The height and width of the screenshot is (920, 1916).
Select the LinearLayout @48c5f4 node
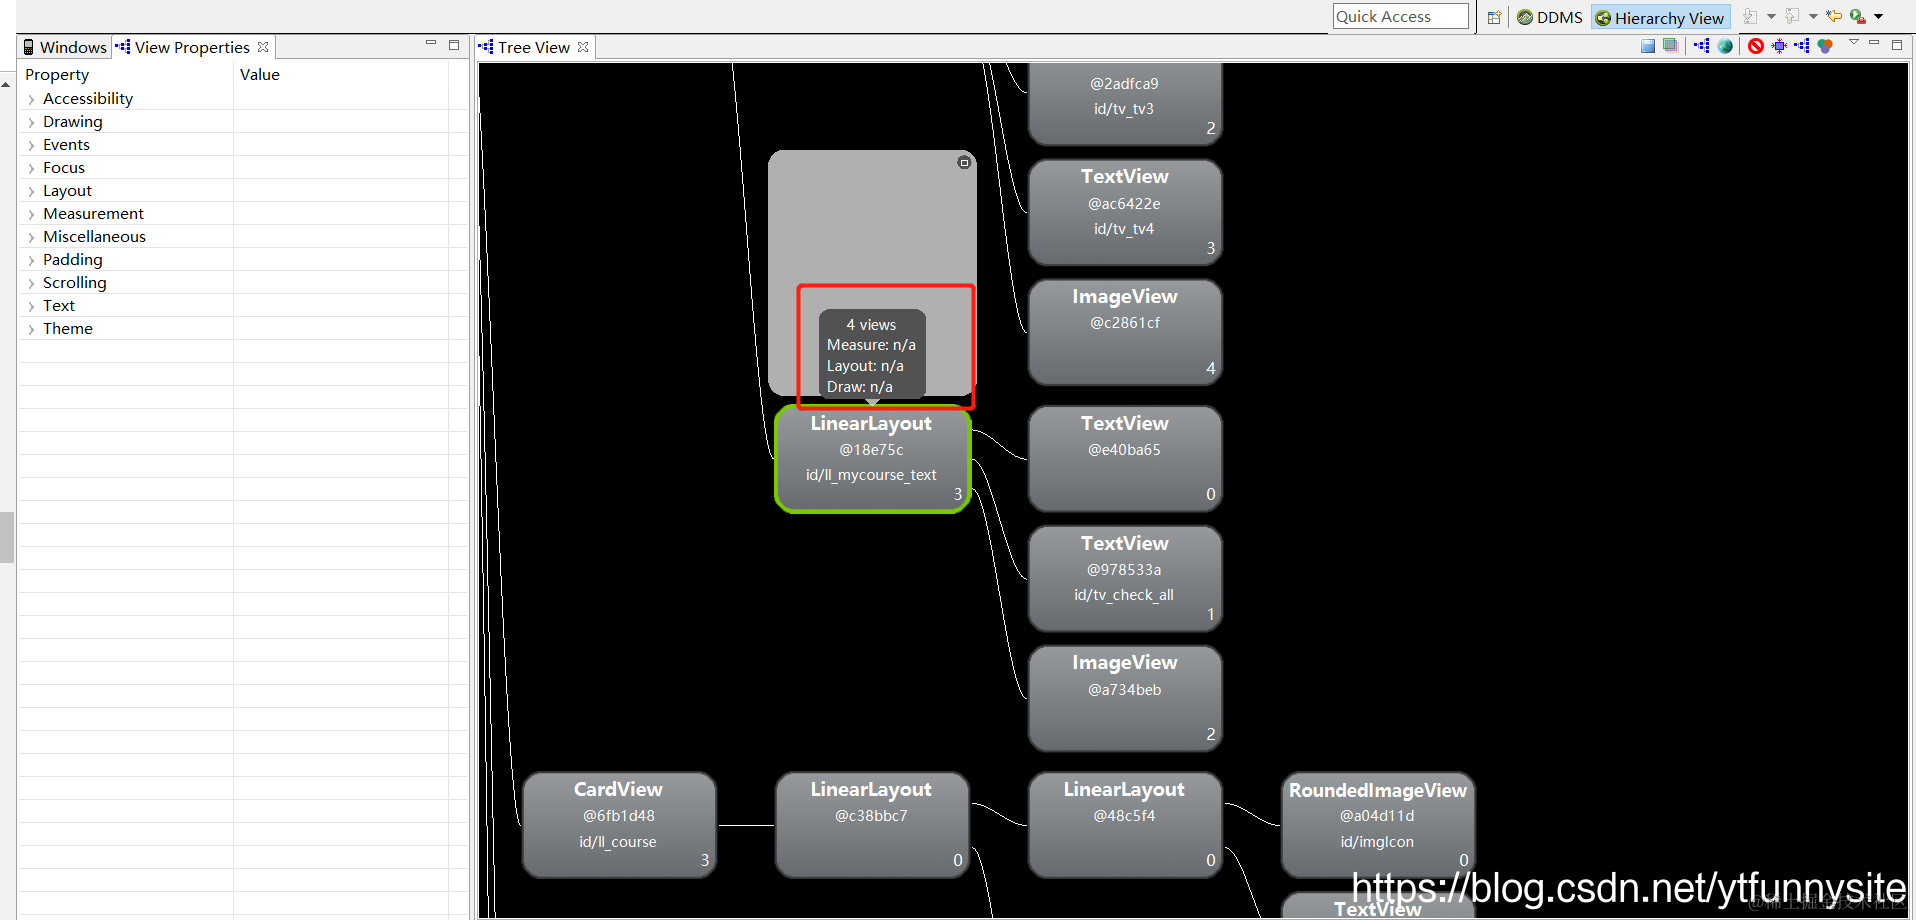[x=1125, y=825]
